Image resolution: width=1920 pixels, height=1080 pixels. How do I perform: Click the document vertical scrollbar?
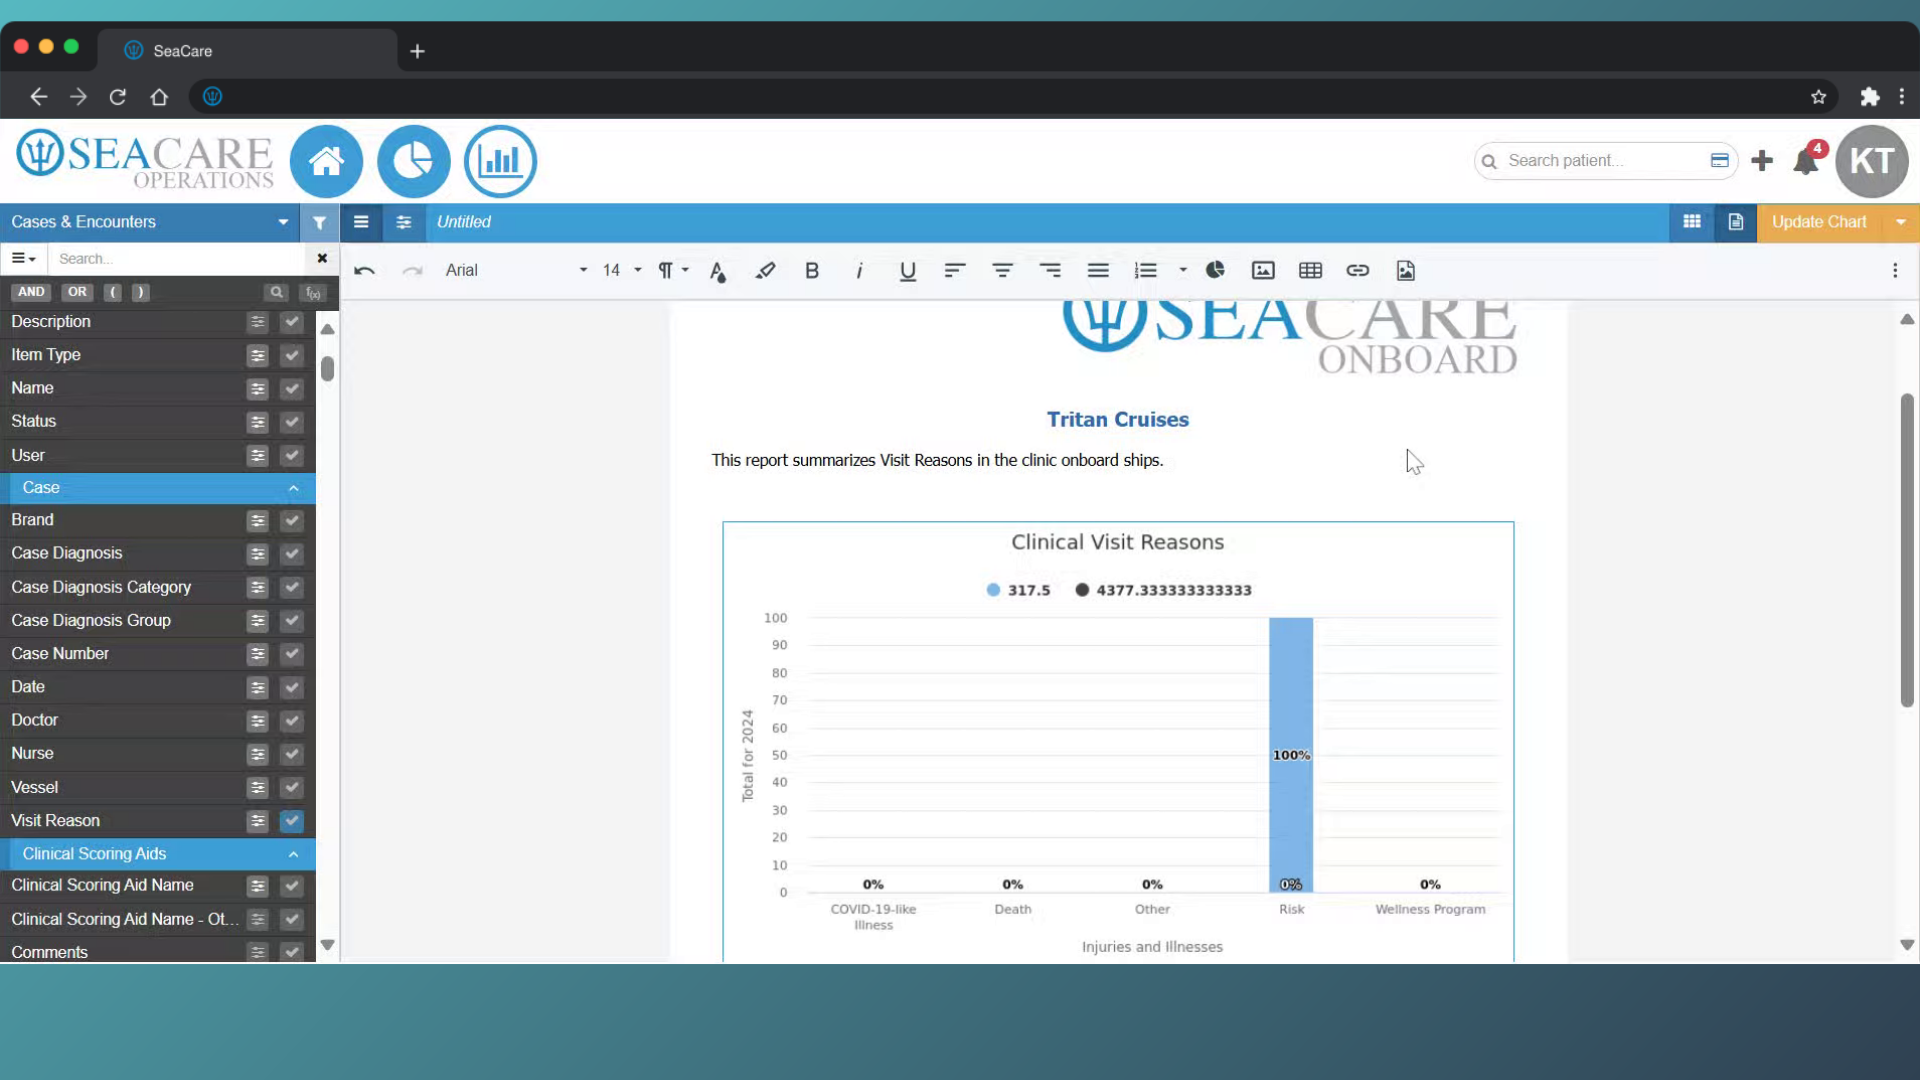pos(1907,550)
